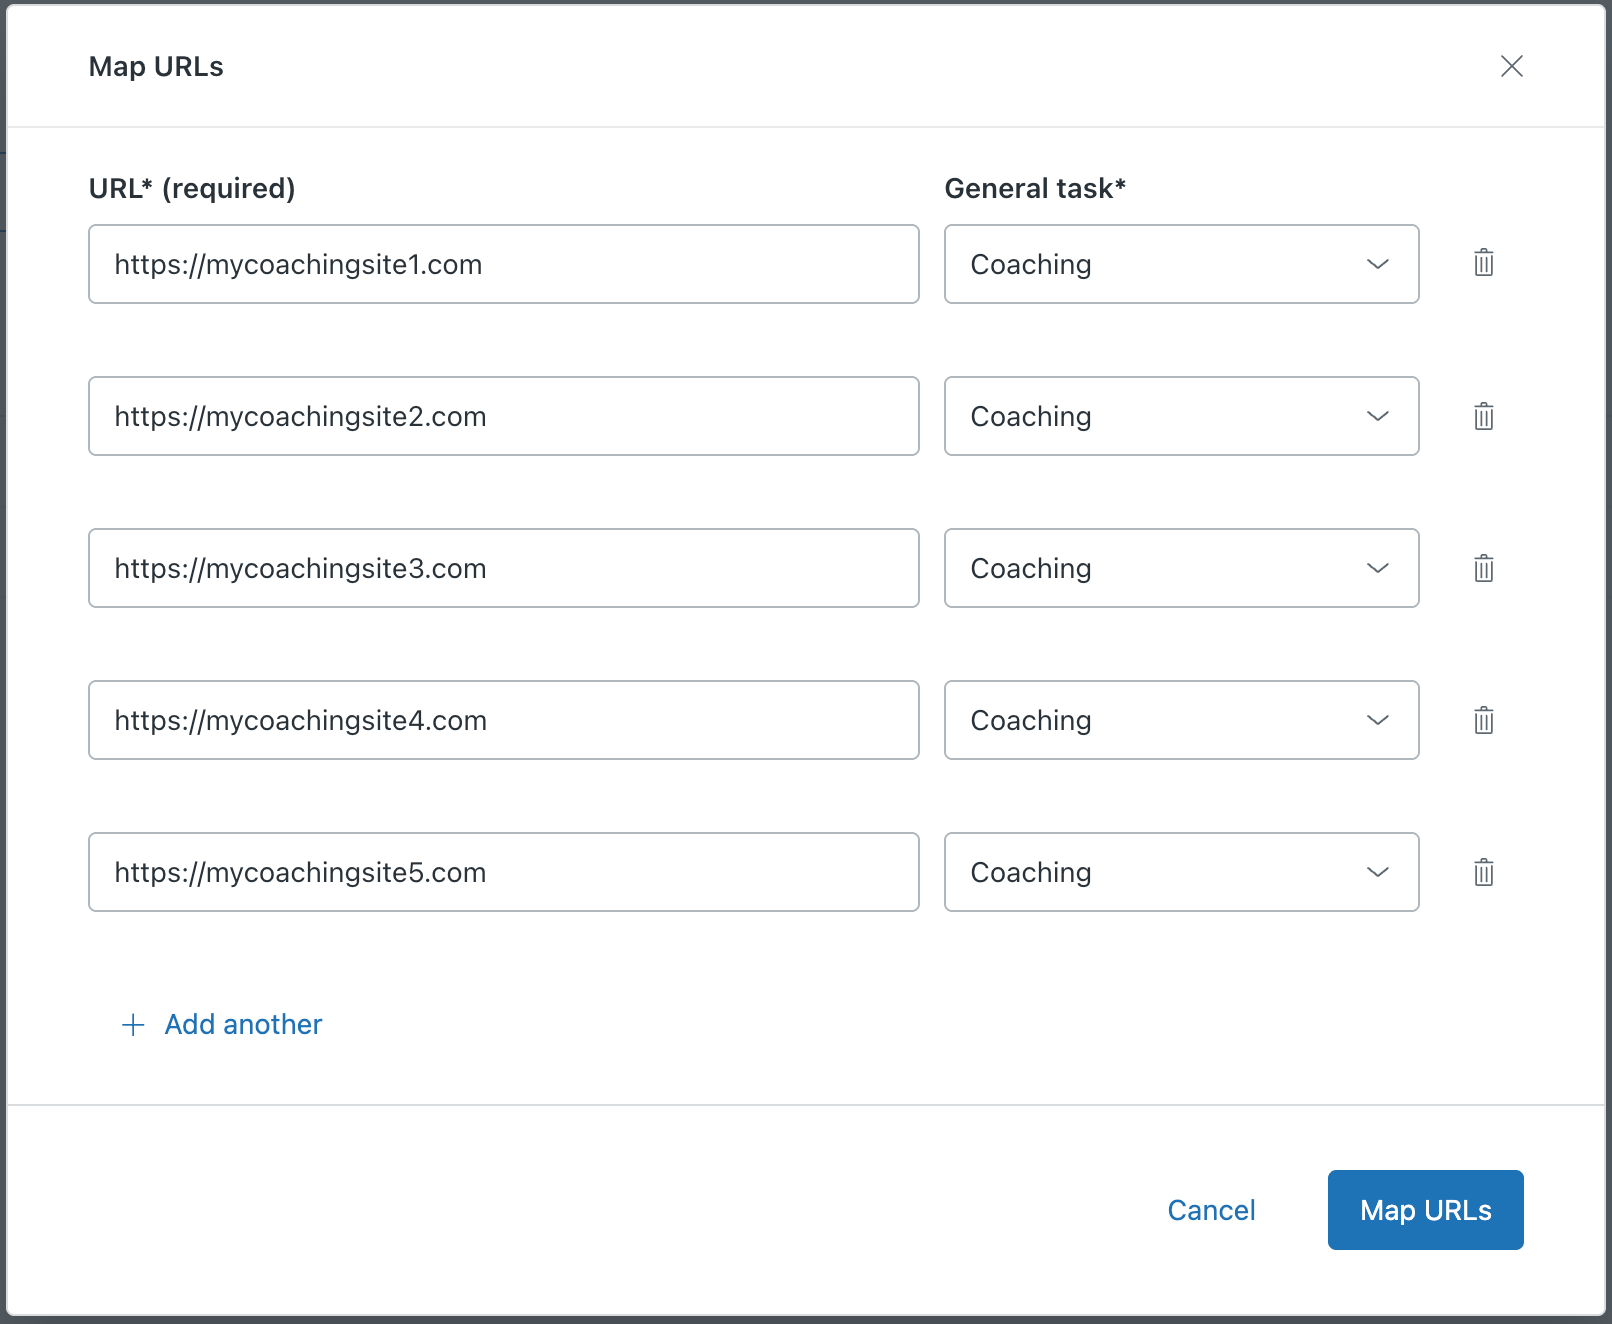This screenshot has height=1324, width=1612.
Task: Select the mycoachingsite3.com URL text box
Action: (503, 568)
